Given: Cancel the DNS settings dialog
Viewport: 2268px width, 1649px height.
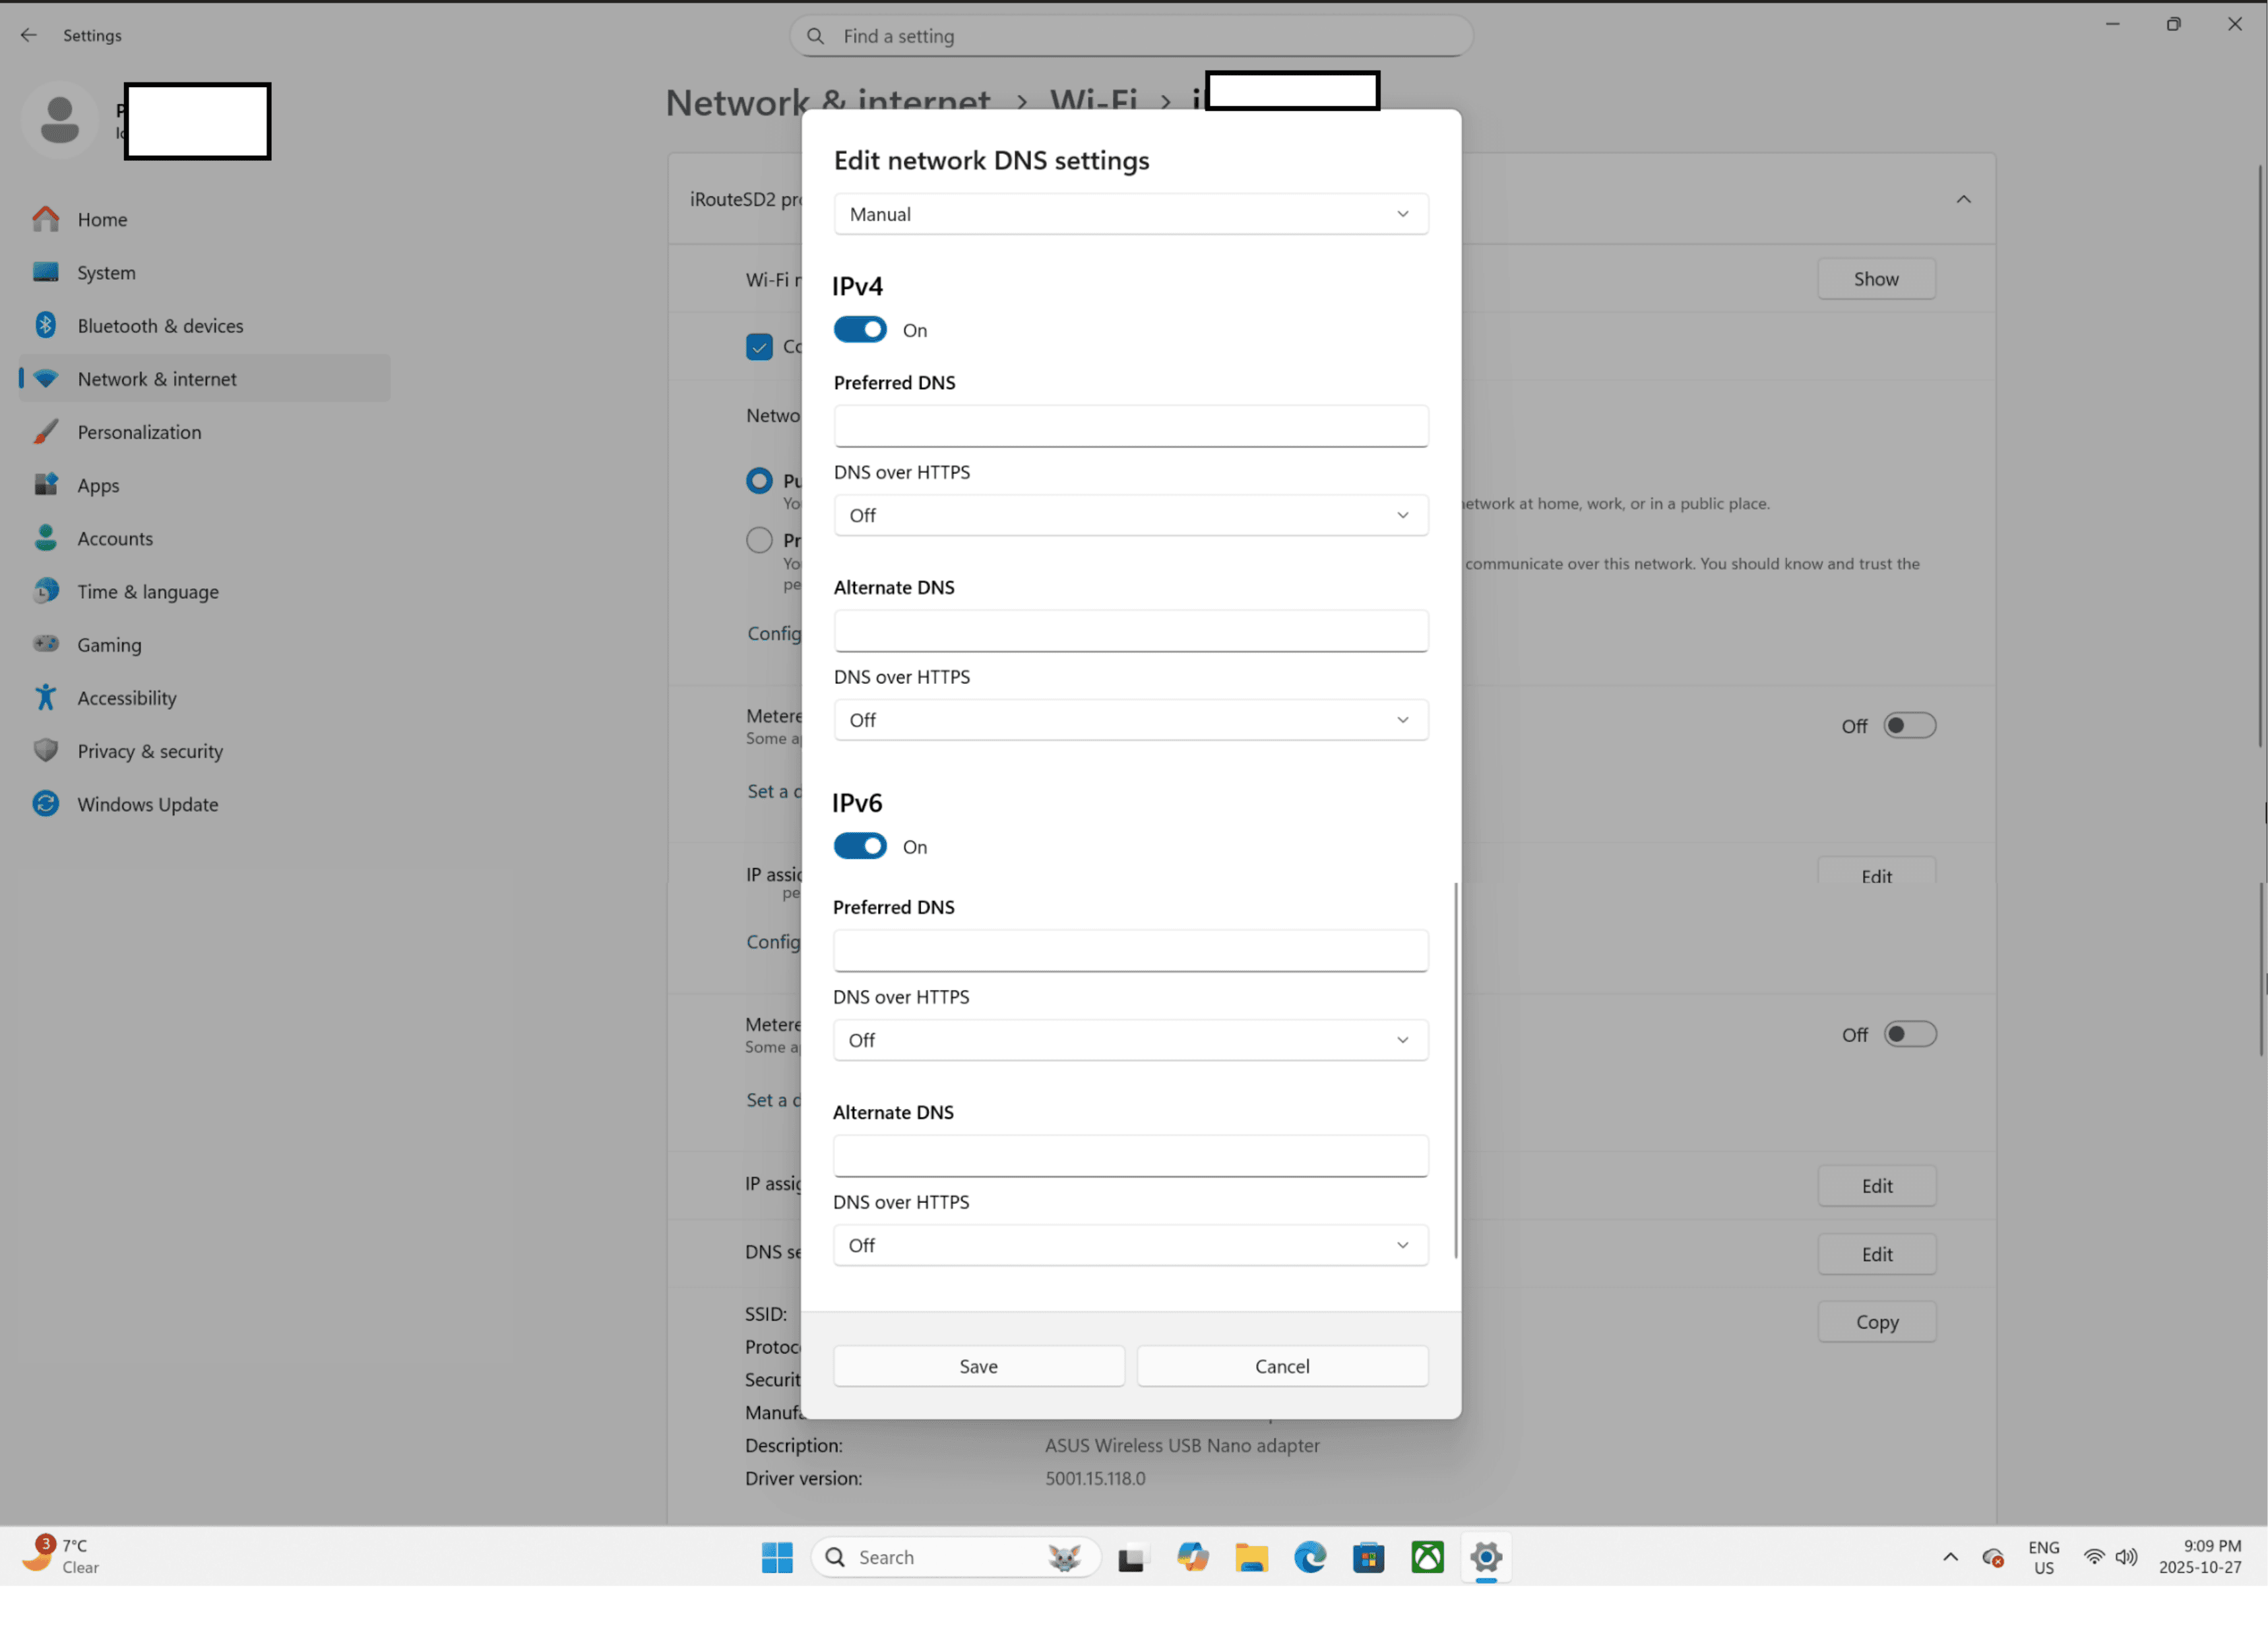Looking at the screenshot, I should (1281, 1365).
